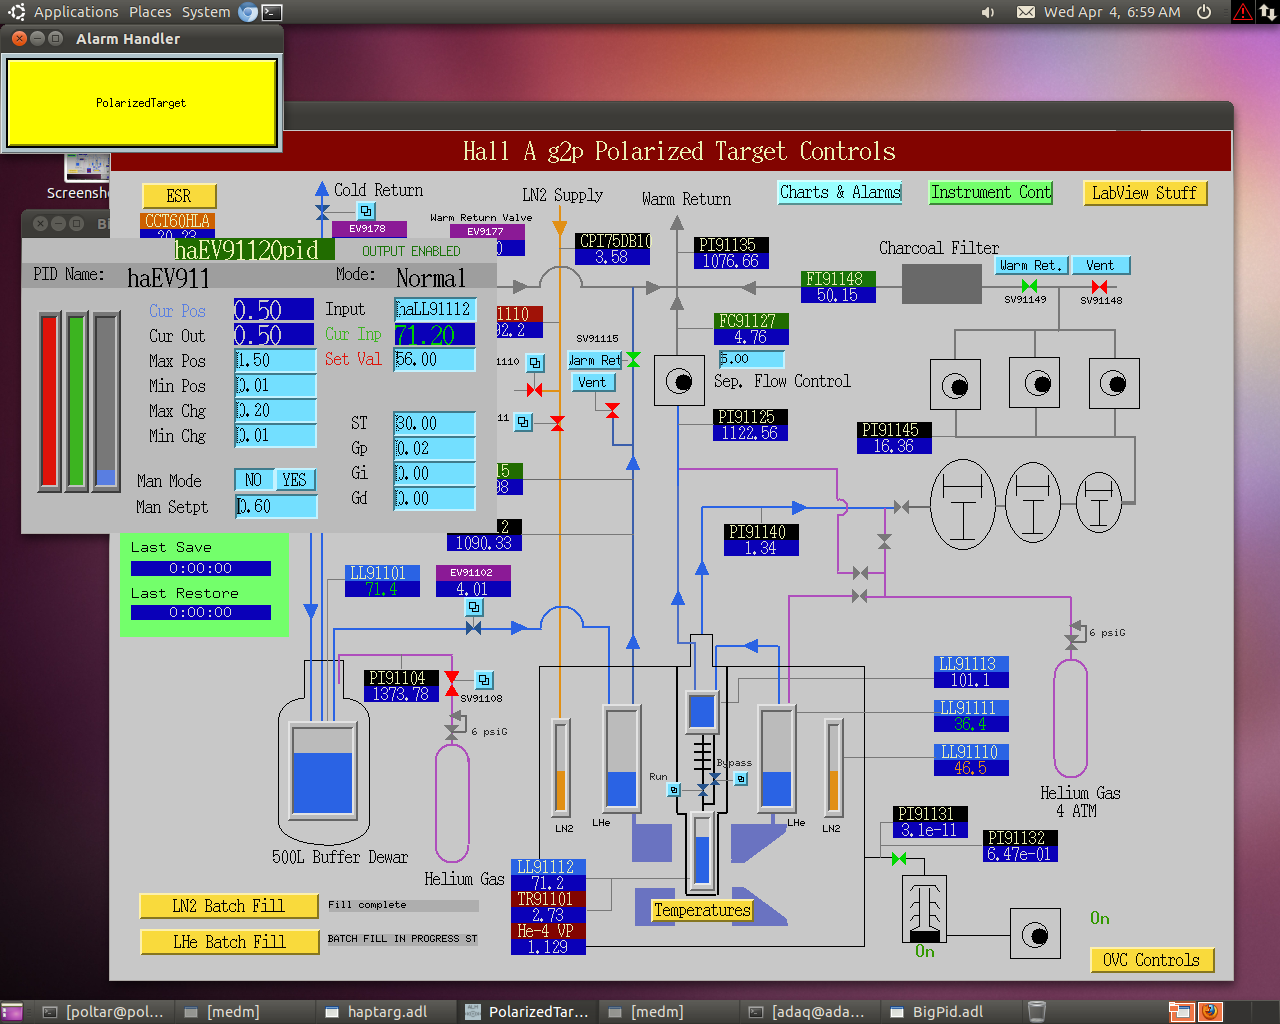Set Man Mode to YES
This screenshot has width=1280, height=1024.
click(294, 480)
